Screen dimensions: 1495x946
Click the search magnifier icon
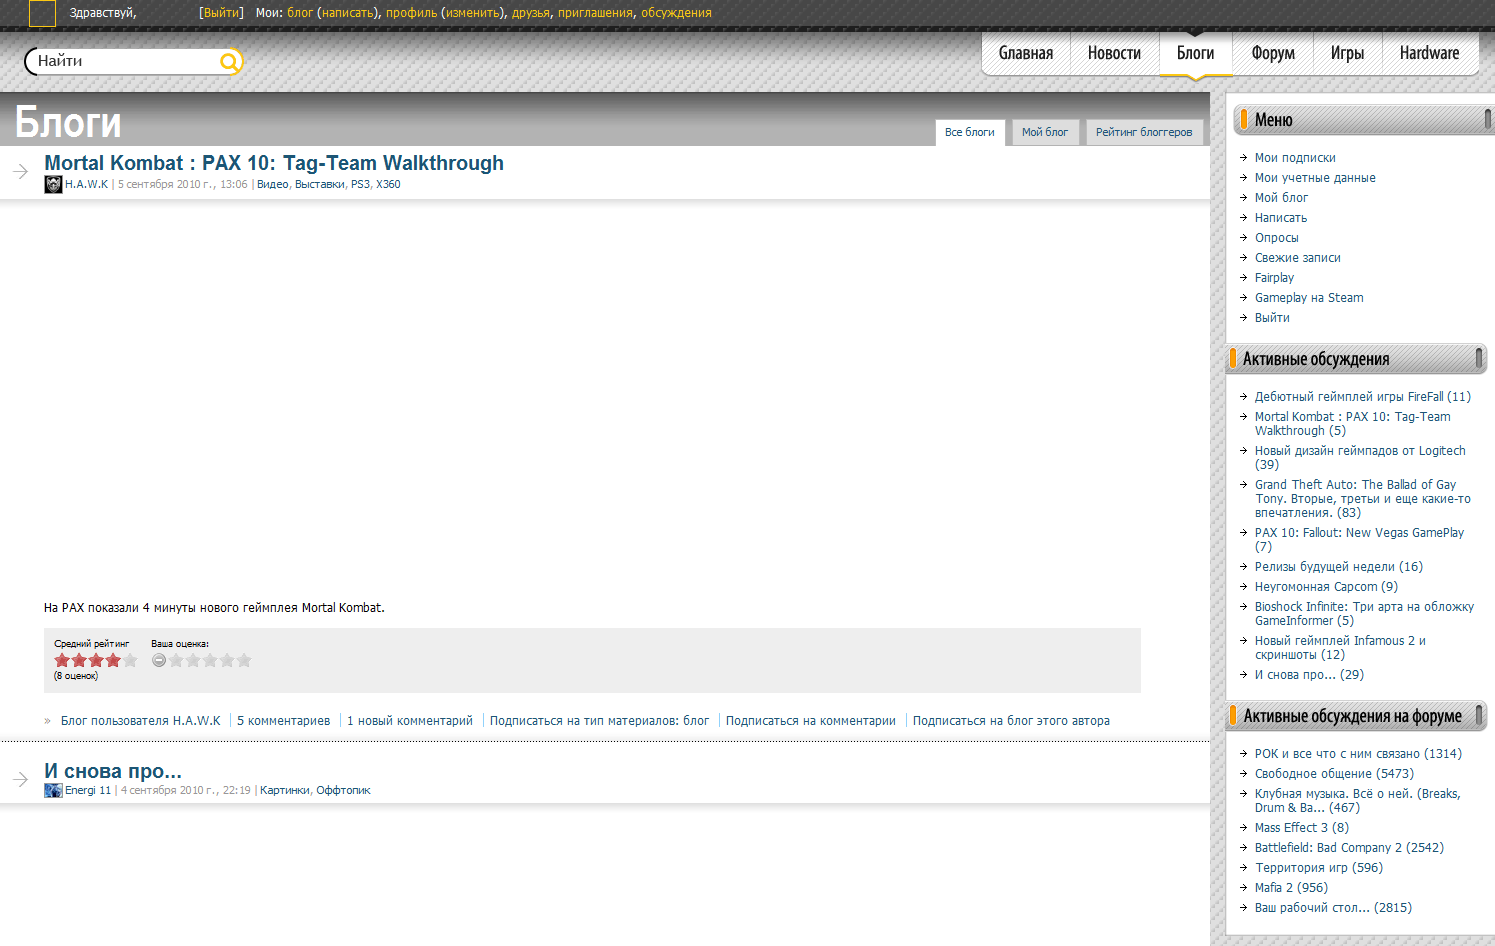click(x=229, y=62)
